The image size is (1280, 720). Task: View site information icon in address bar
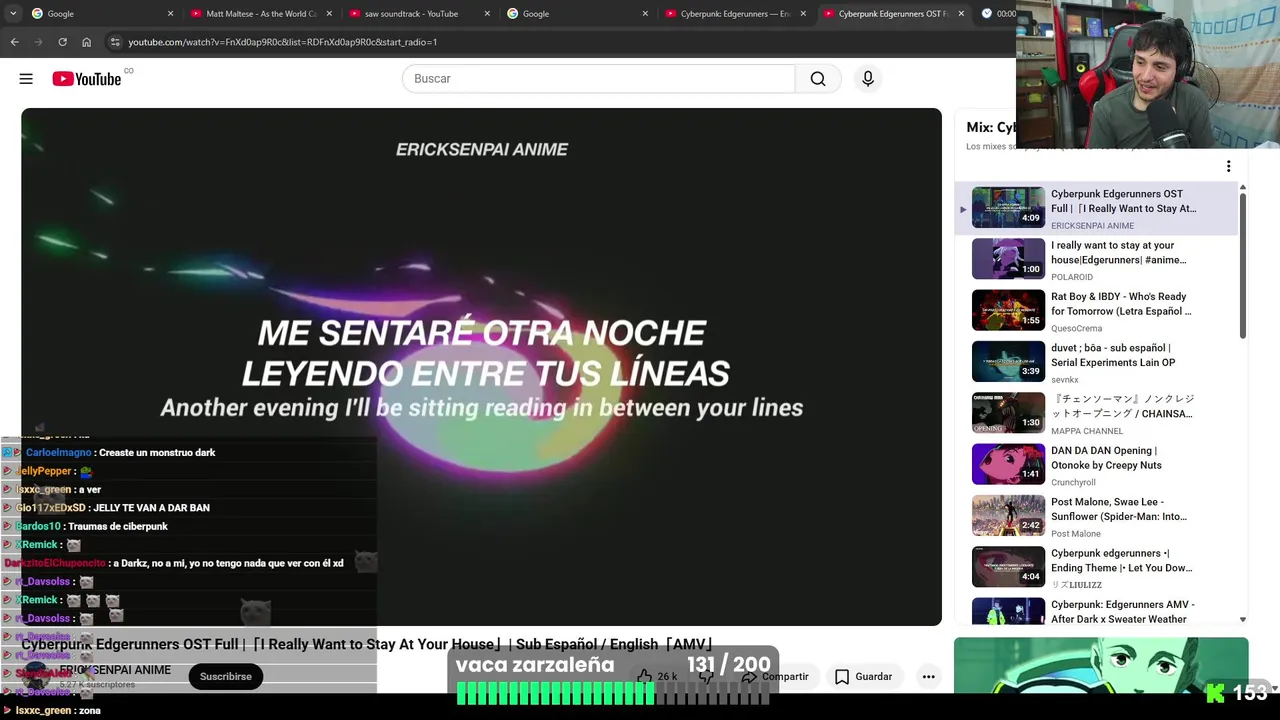tap(115, 42)
